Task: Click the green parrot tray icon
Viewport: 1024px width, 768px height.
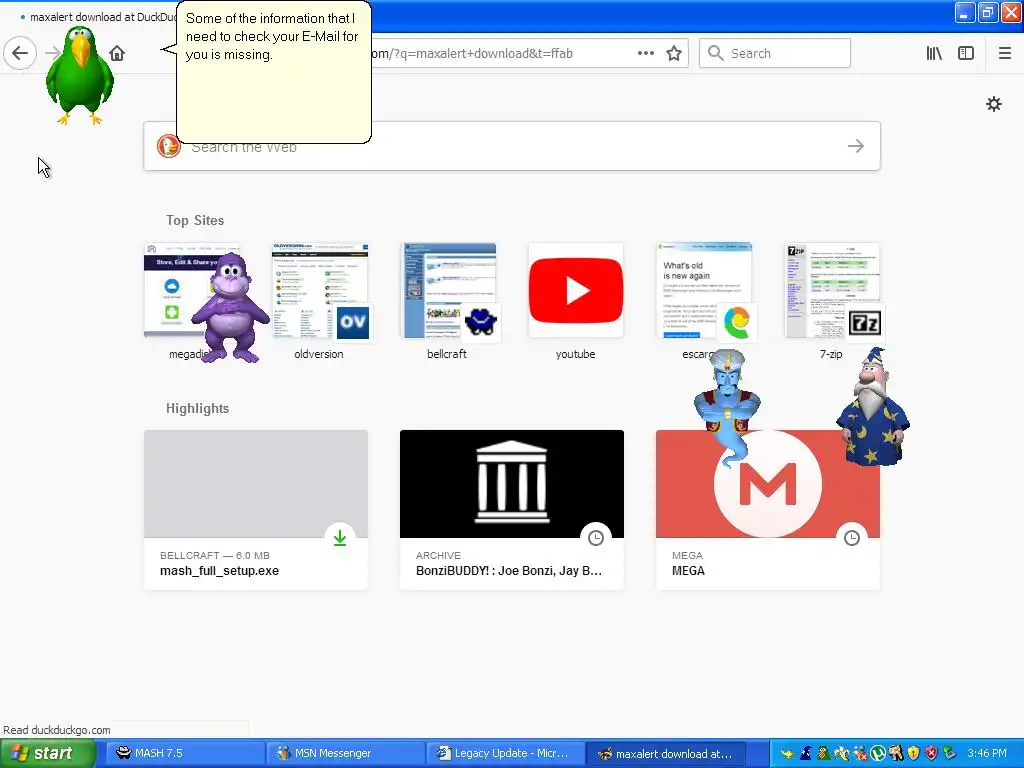Action: 824,753
